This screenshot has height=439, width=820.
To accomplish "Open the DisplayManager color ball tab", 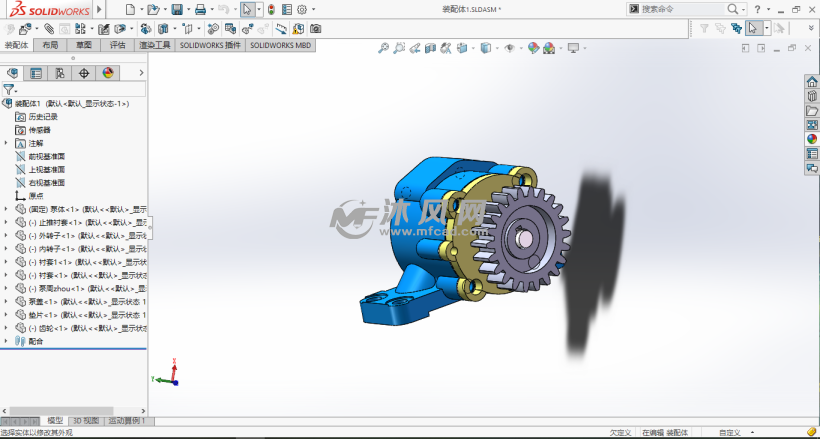I will 108,73.
